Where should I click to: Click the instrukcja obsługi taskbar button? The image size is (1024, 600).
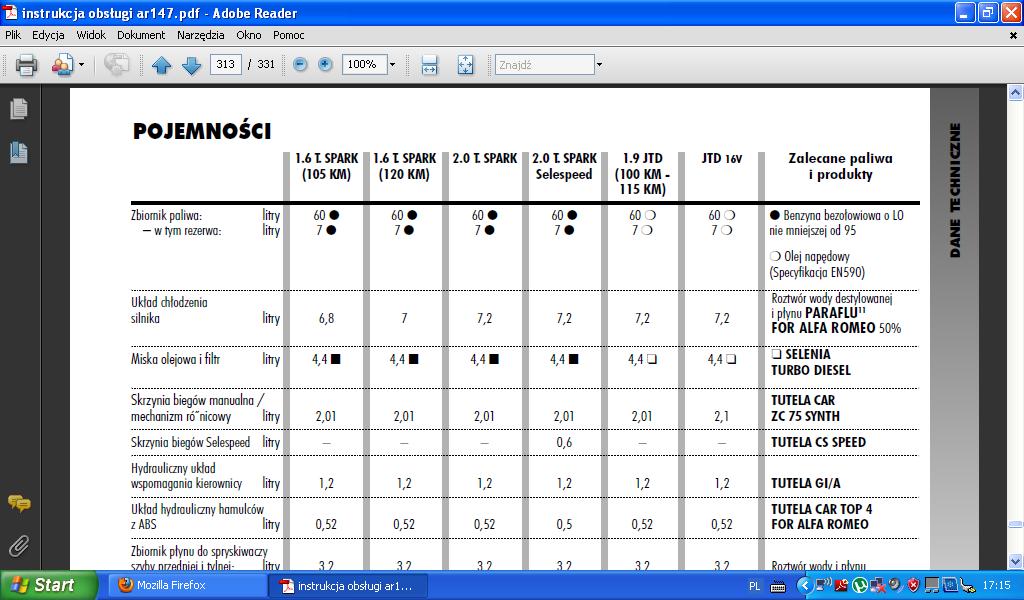coord(351,586)
